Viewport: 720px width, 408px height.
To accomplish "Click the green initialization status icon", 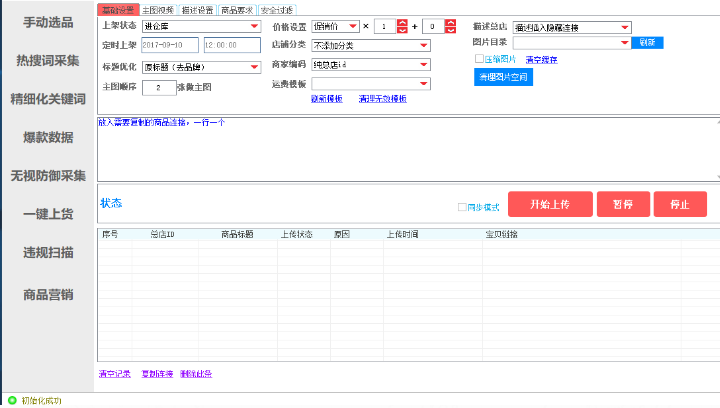I will [x=12, y=400].
